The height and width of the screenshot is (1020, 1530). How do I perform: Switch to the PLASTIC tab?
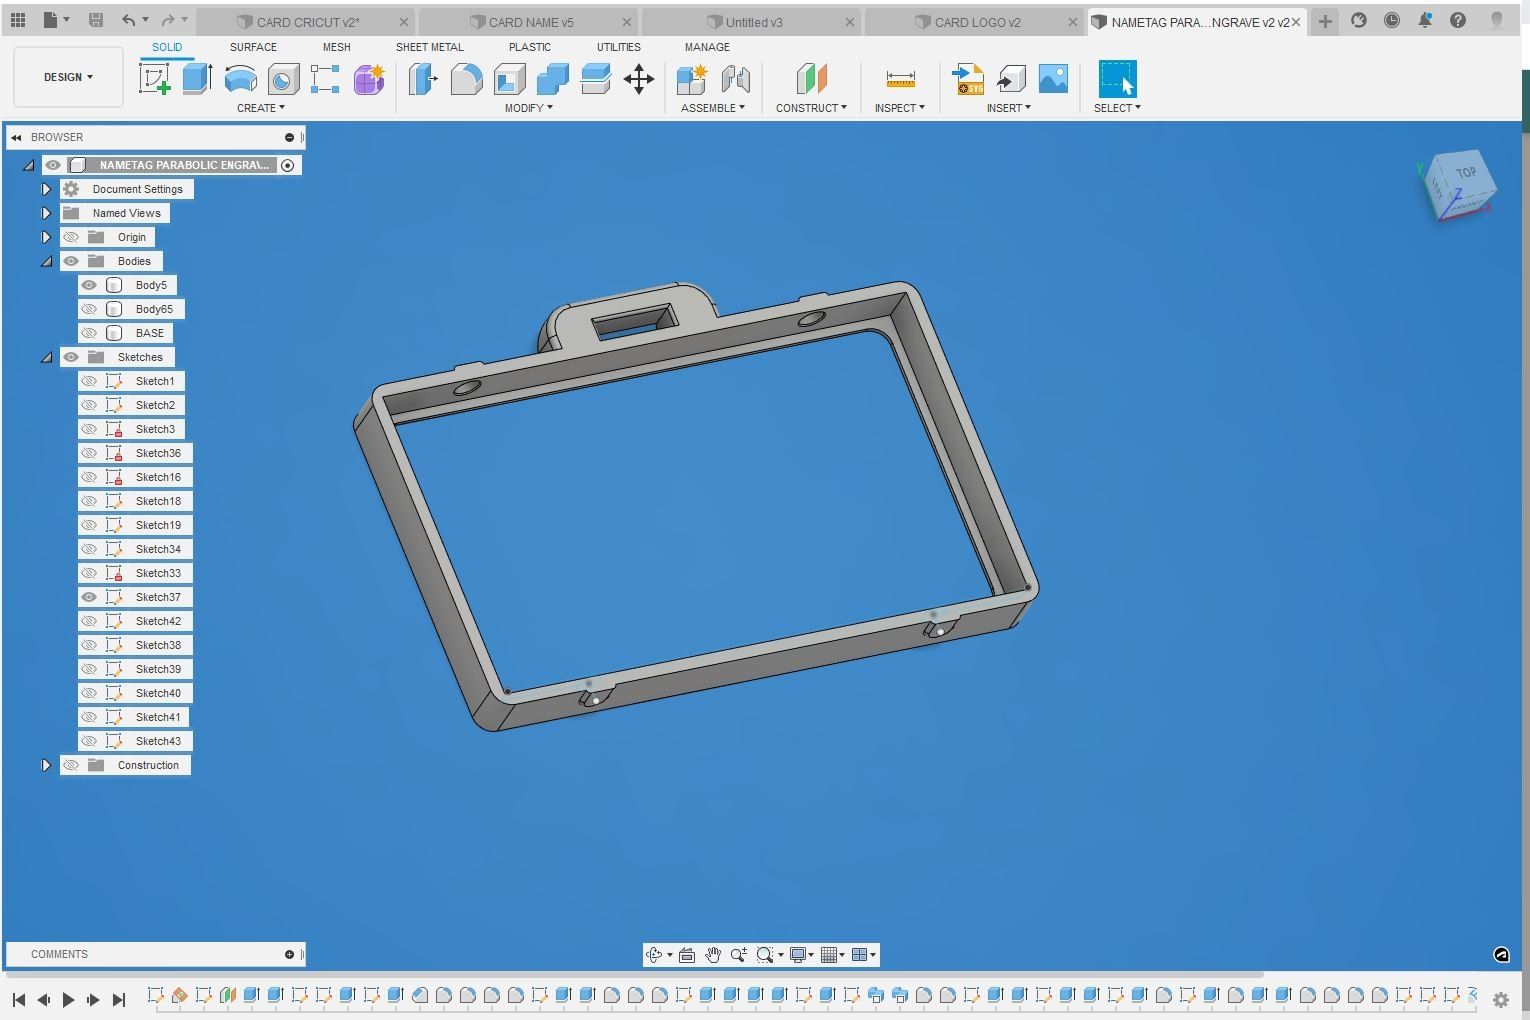[529, 47]
